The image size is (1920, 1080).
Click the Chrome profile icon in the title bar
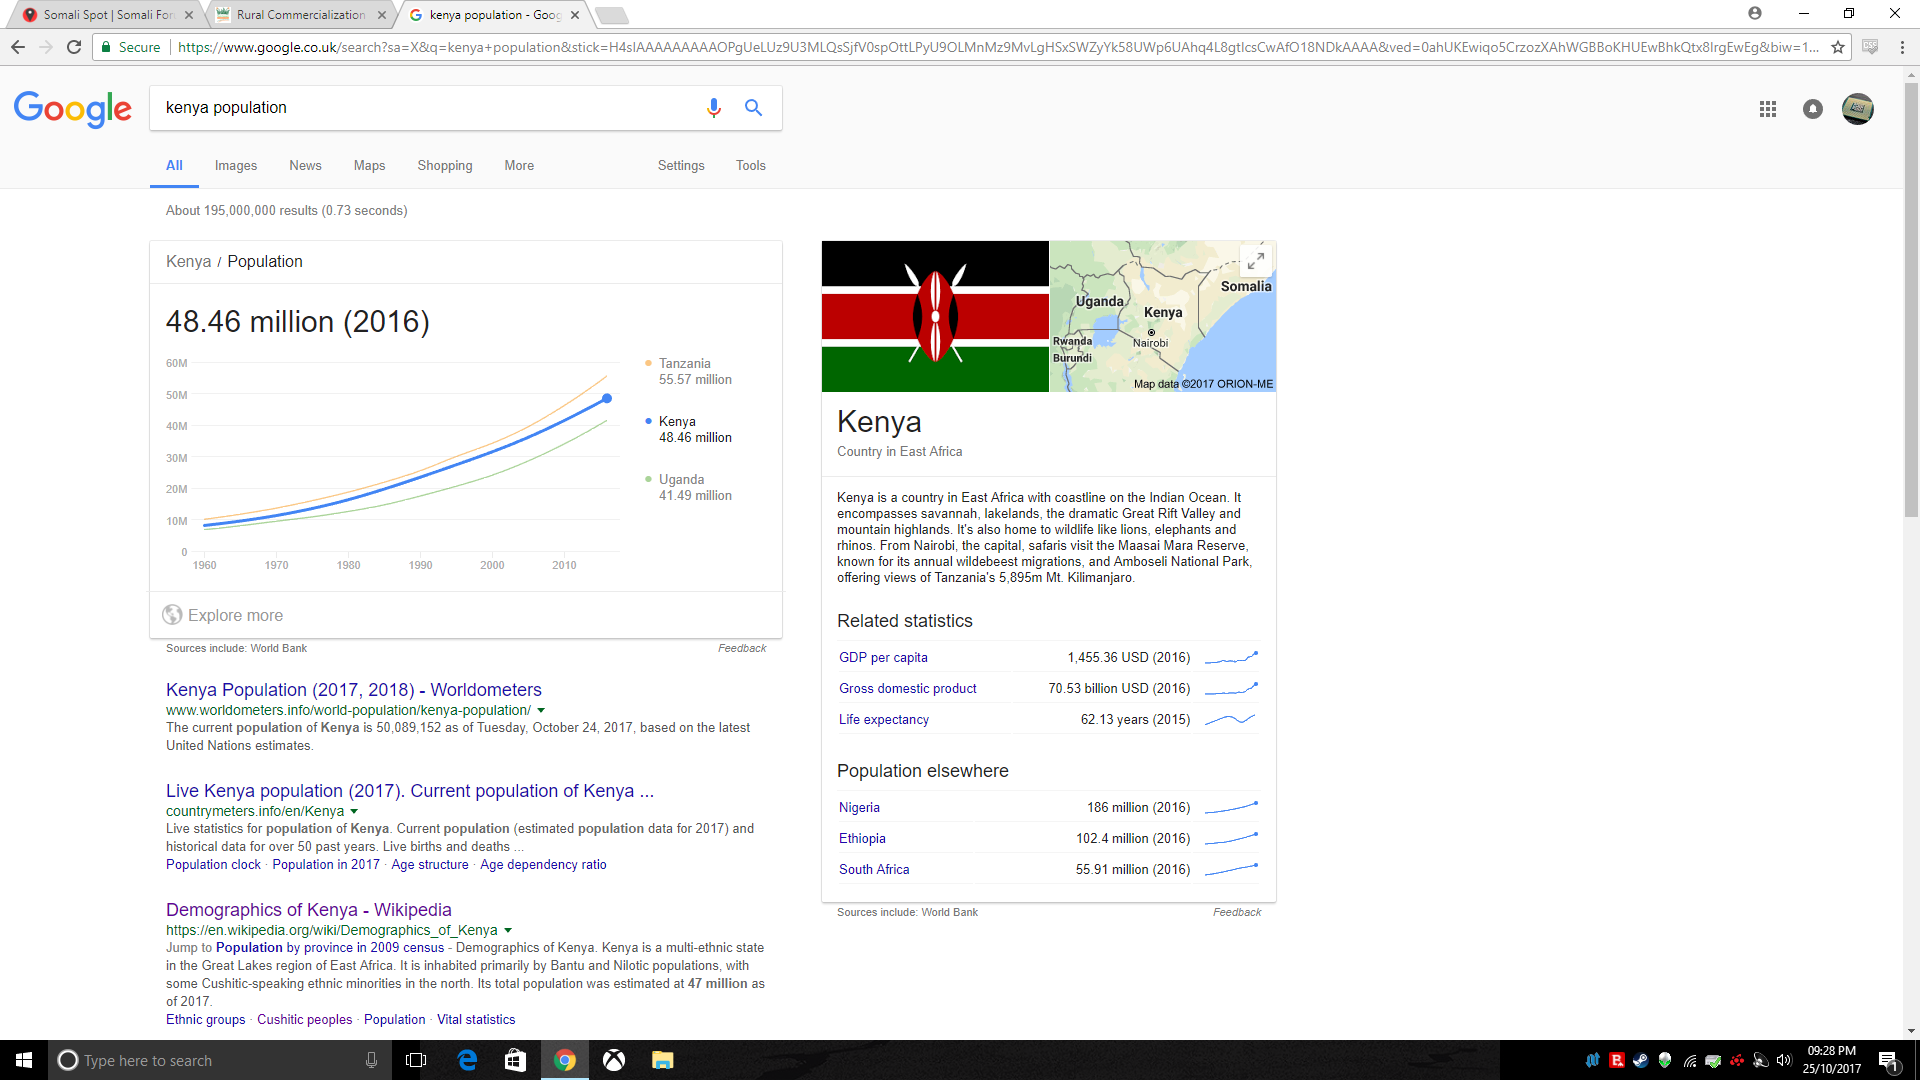[x=1755, y=13]
